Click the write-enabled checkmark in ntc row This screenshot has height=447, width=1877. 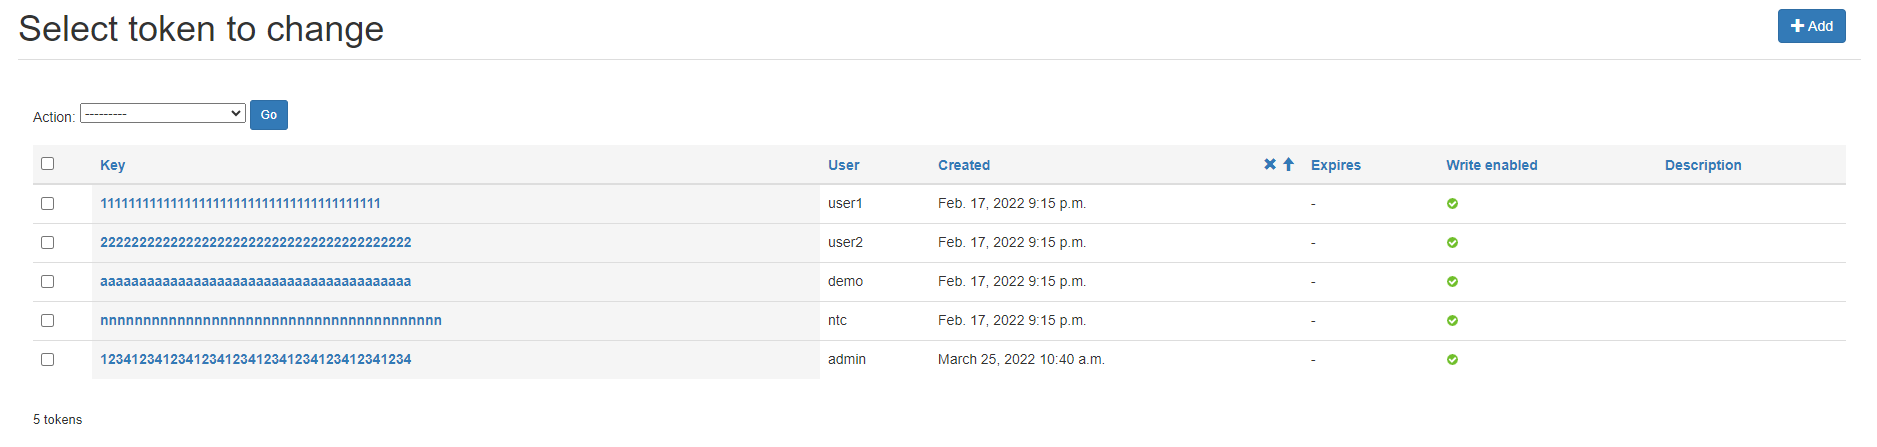[1452, 321]
